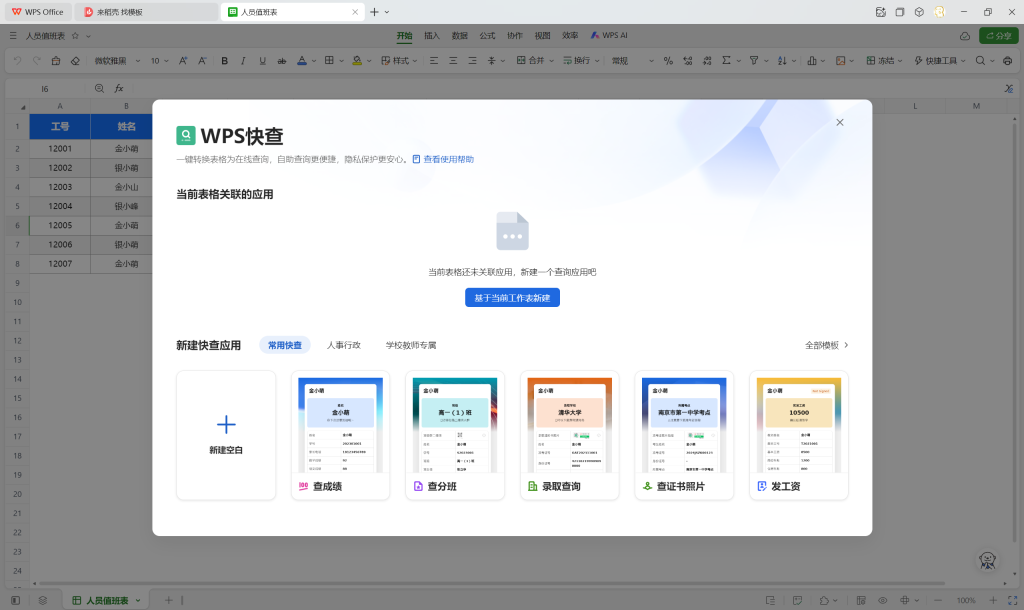The height and width of the screenshot is (610, 1024).
Task: Click the 查分班 template icon
Action: [418, 487]
